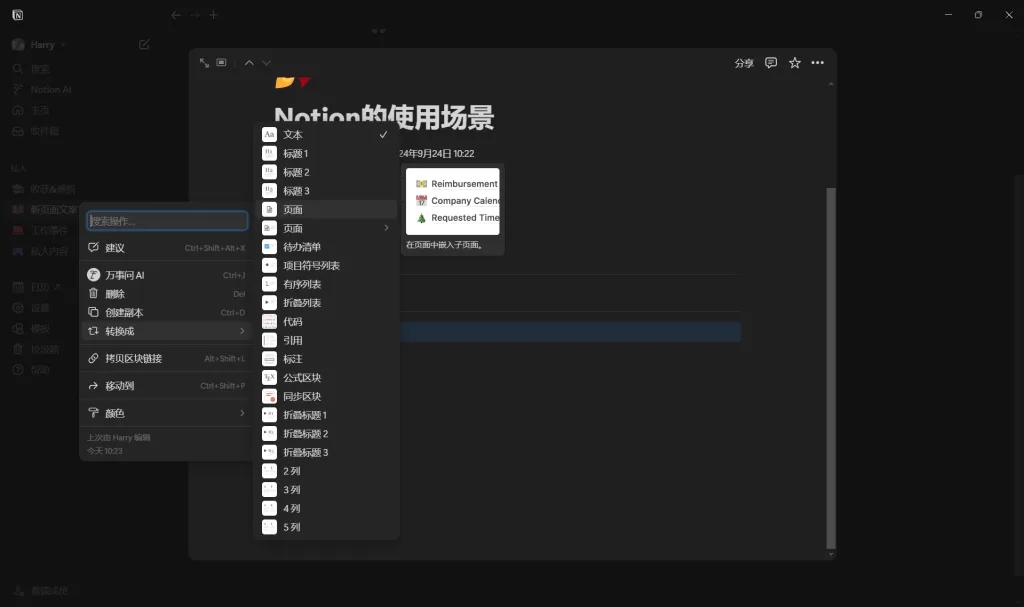Open the Harry workspace switcher
The height and width of the screenshot is (607, 1024).
tap(39, 44)
